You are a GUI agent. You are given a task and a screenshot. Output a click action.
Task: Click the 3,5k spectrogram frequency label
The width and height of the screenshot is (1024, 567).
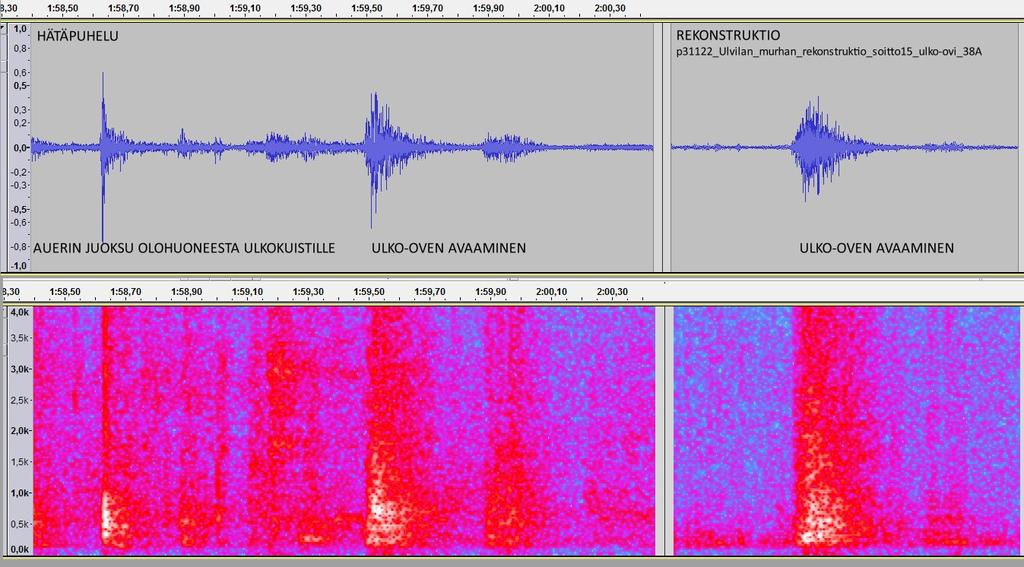[20, 338]
